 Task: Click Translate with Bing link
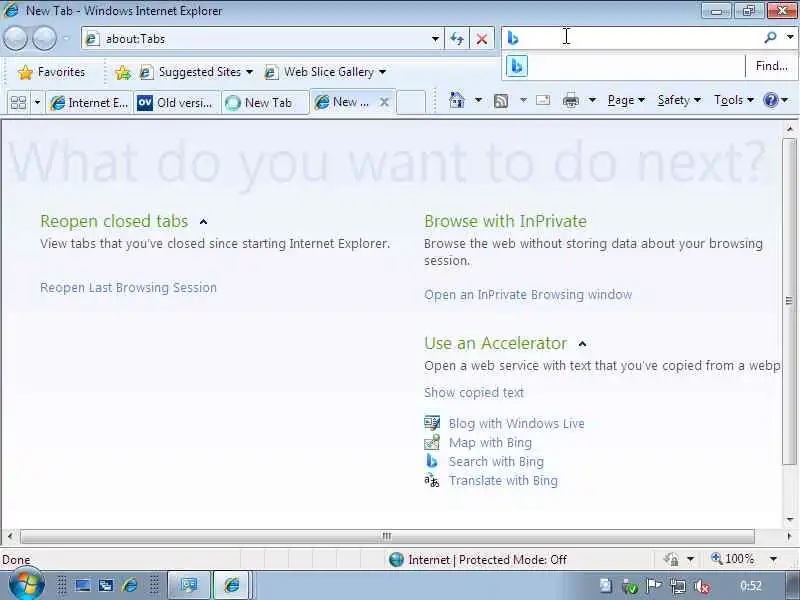(x=503, y=481)
